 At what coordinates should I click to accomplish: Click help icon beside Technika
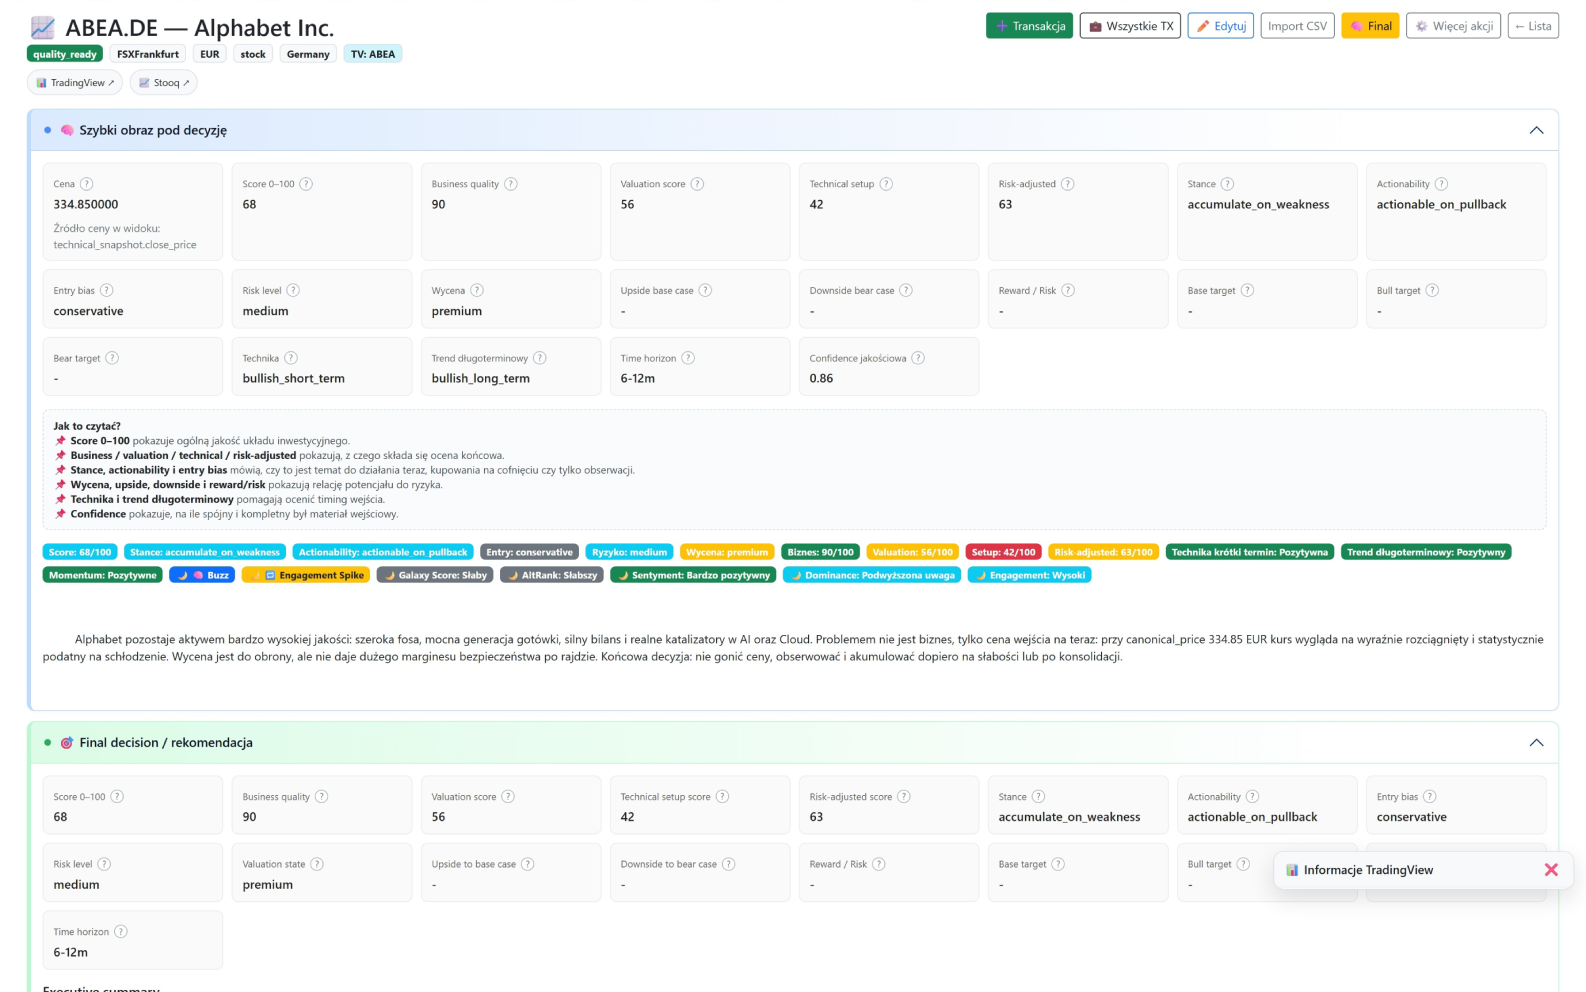[291, 358]
